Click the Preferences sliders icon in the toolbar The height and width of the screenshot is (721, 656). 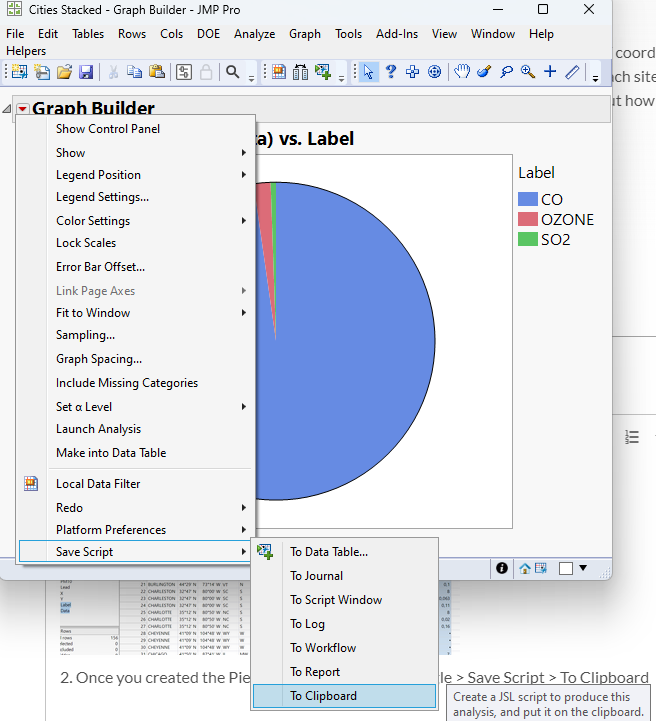point(184,72)
